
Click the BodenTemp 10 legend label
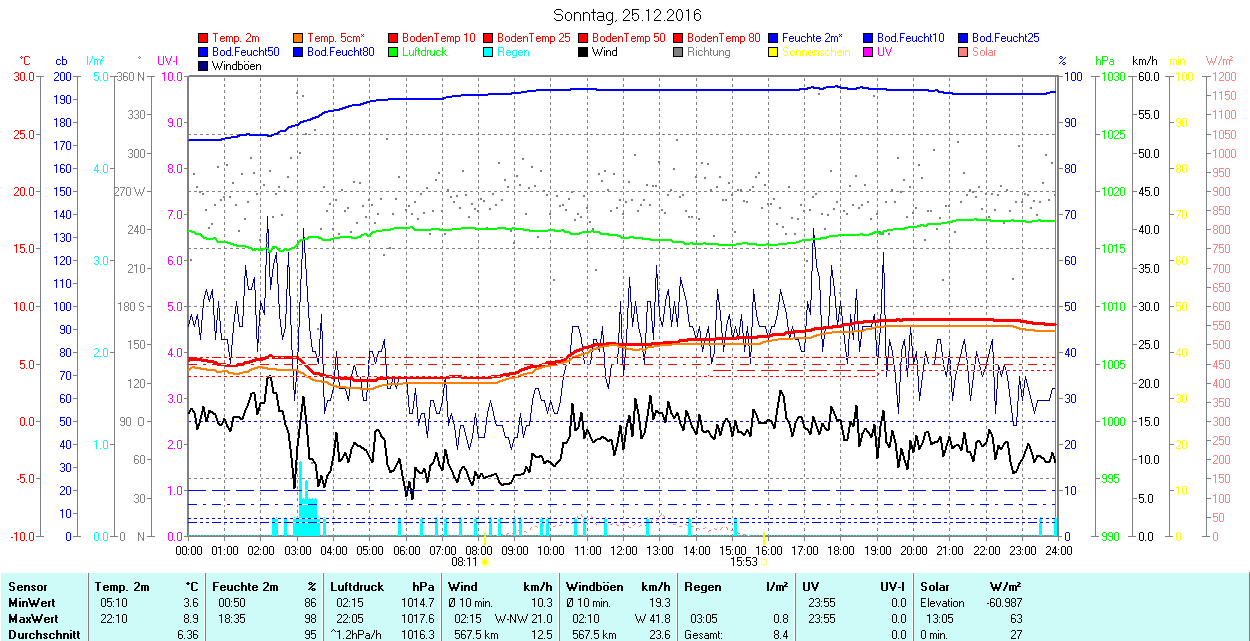click(438, 38)
